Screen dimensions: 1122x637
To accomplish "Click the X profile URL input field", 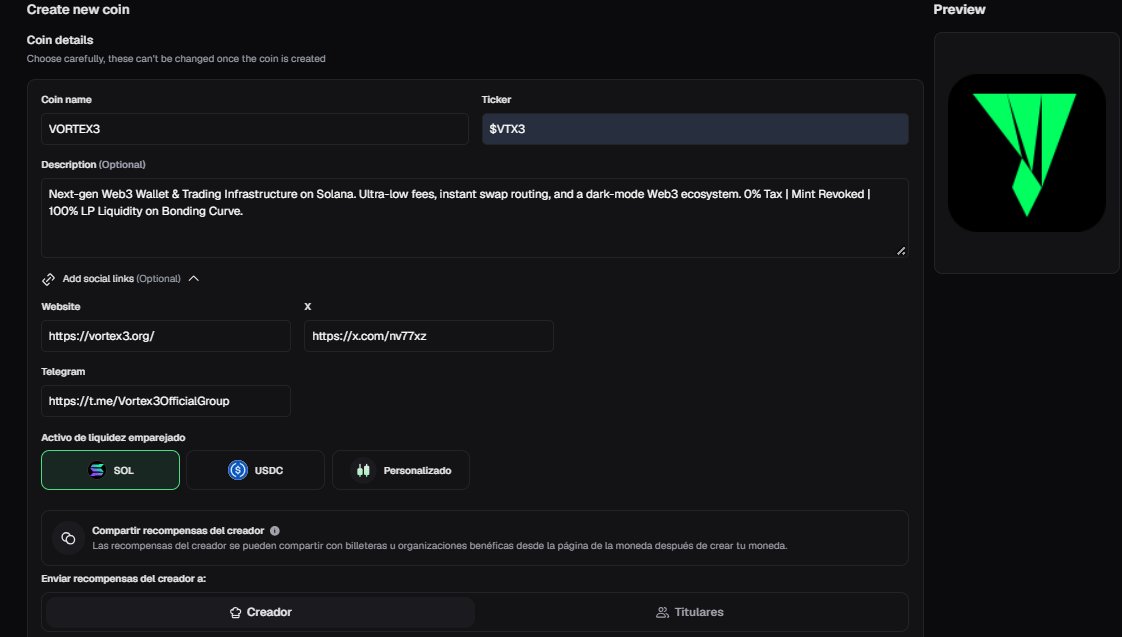I will [429, 336].
